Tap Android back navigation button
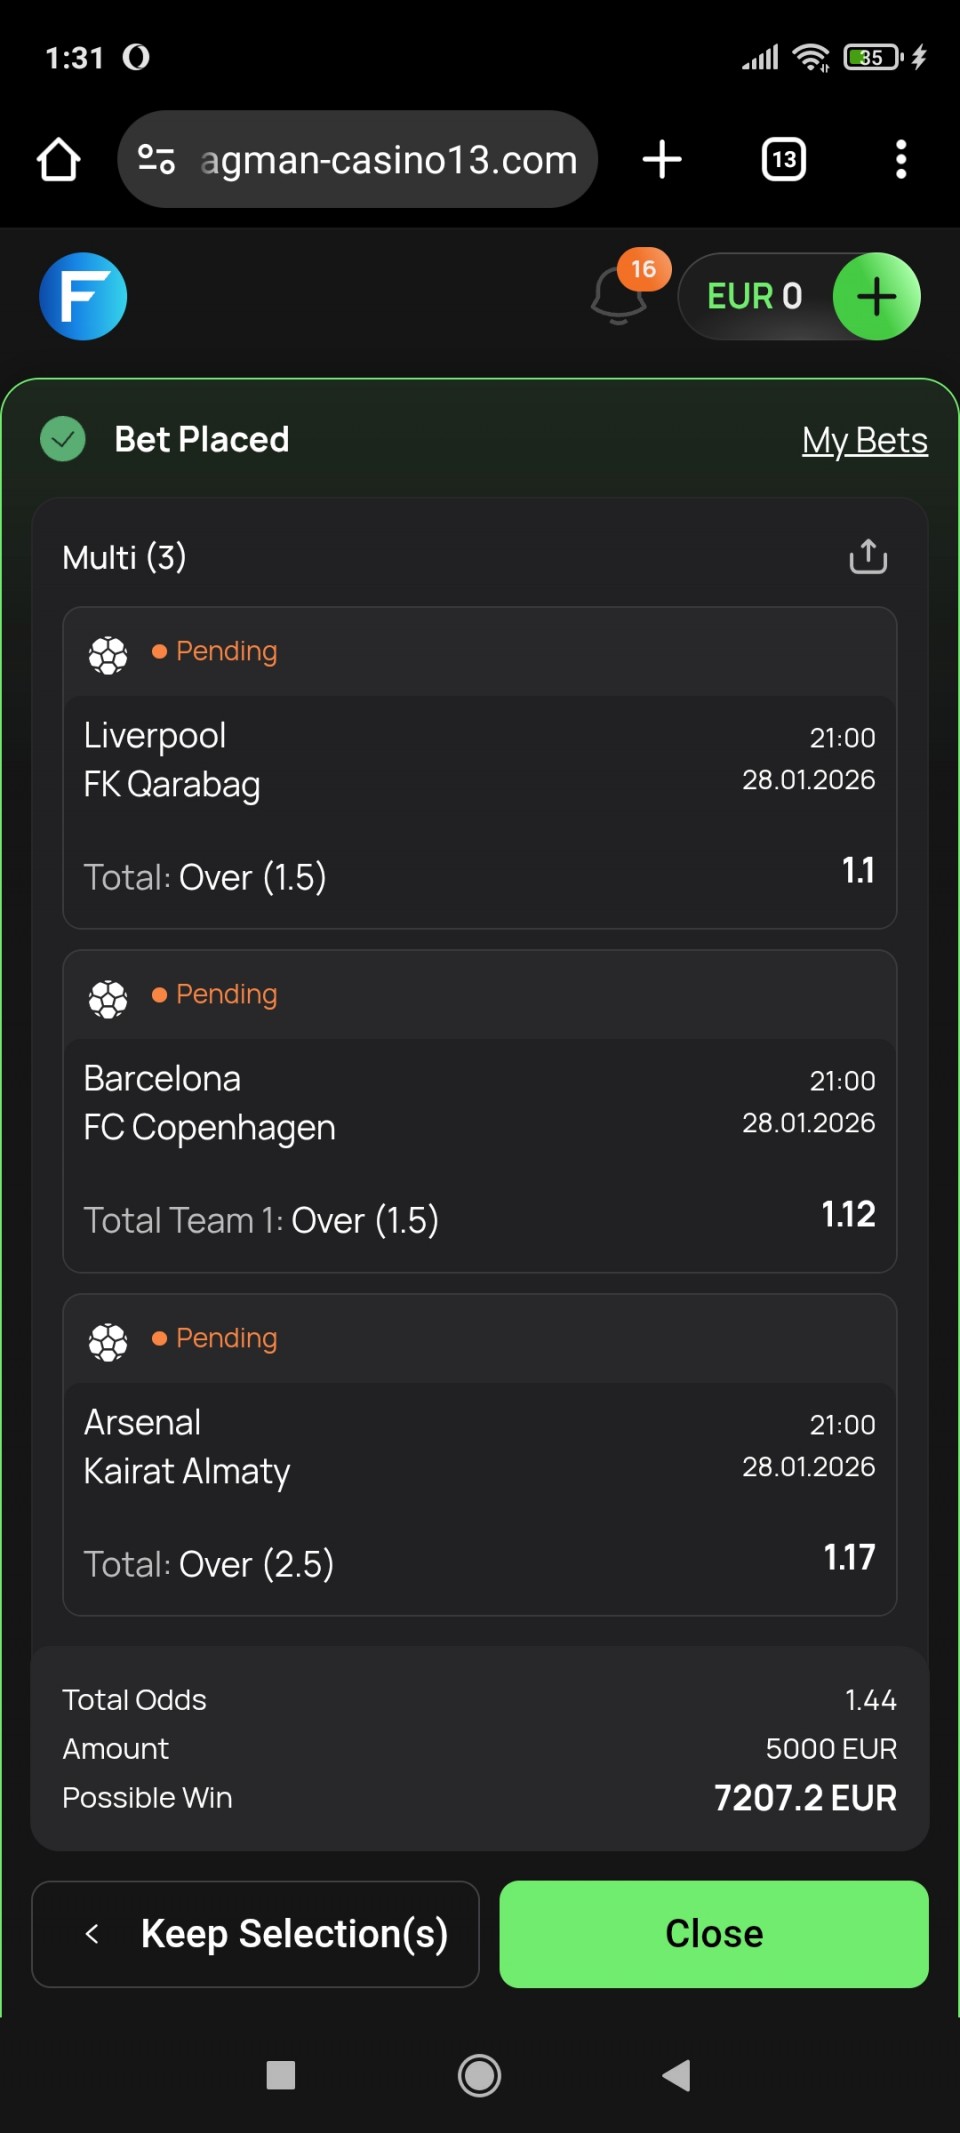960x2133 pixels. 677,2075
